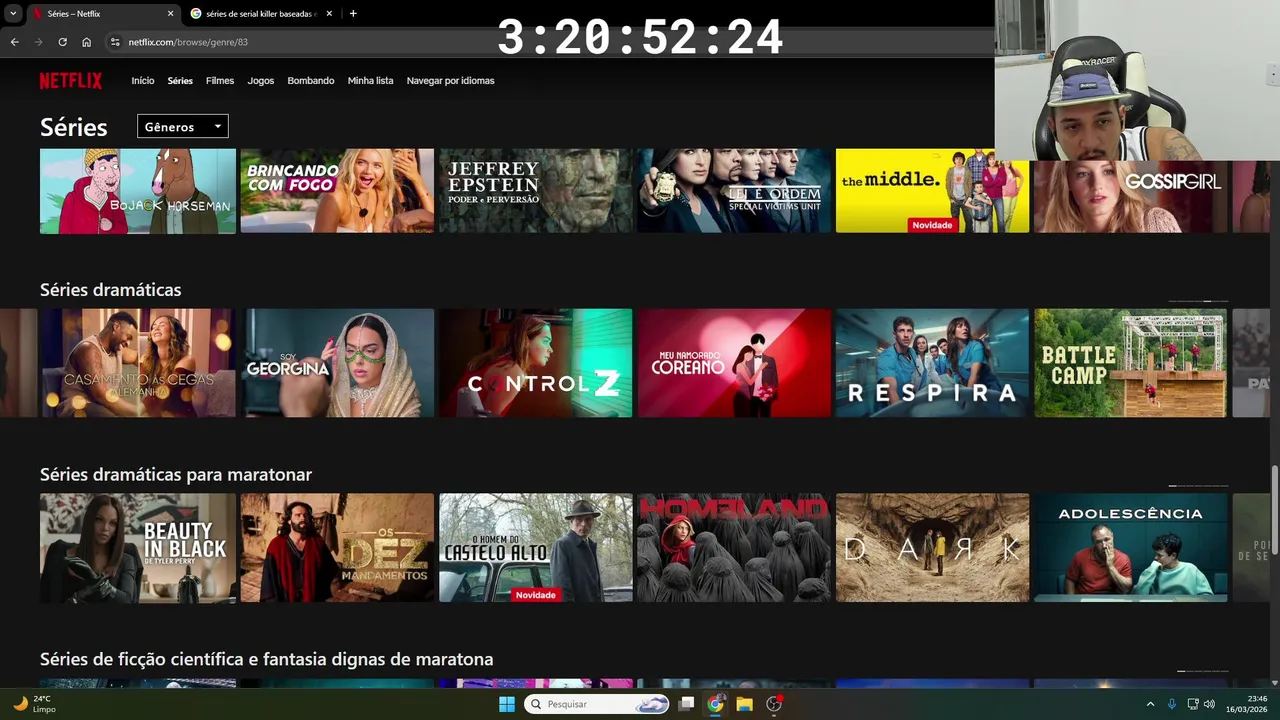Open Lei e Ordem Special Victims Unit

[x=734, y=191]
